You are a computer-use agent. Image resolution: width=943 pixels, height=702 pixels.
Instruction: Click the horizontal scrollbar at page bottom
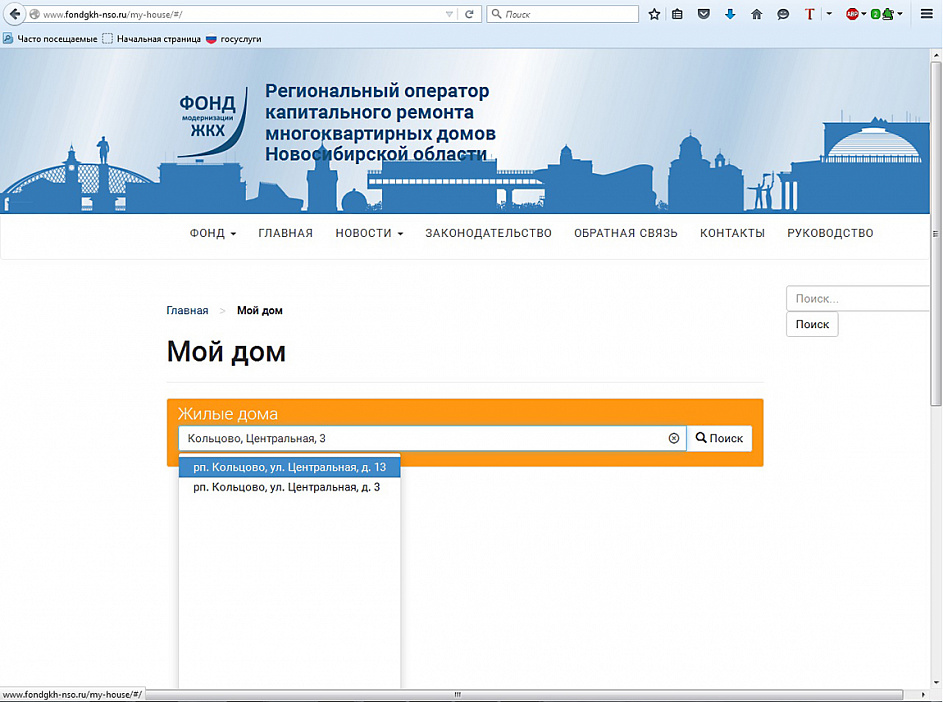457,695
